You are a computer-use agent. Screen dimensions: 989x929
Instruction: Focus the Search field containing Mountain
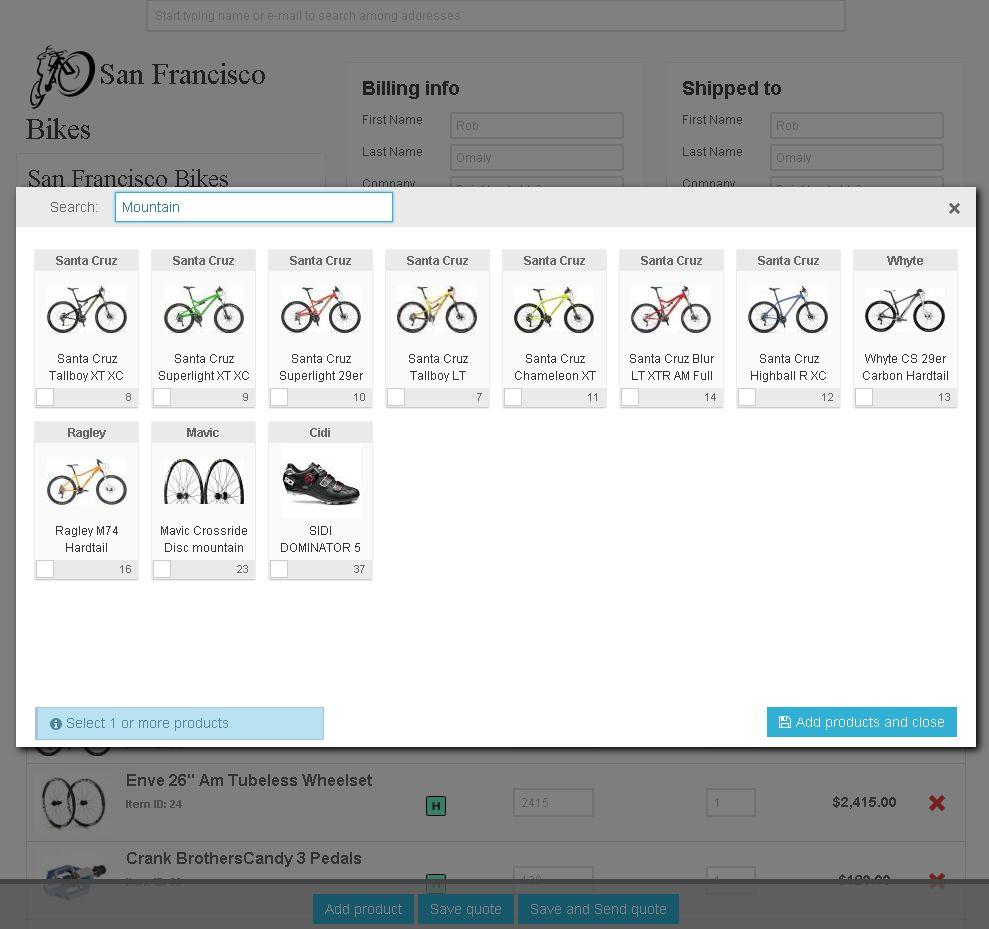pyautogui.click(x=254, y=207)
